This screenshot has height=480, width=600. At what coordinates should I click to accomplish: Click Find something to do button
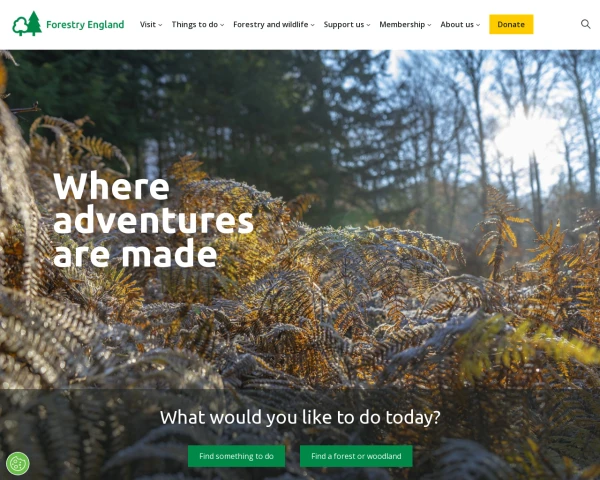click(236, 456)
